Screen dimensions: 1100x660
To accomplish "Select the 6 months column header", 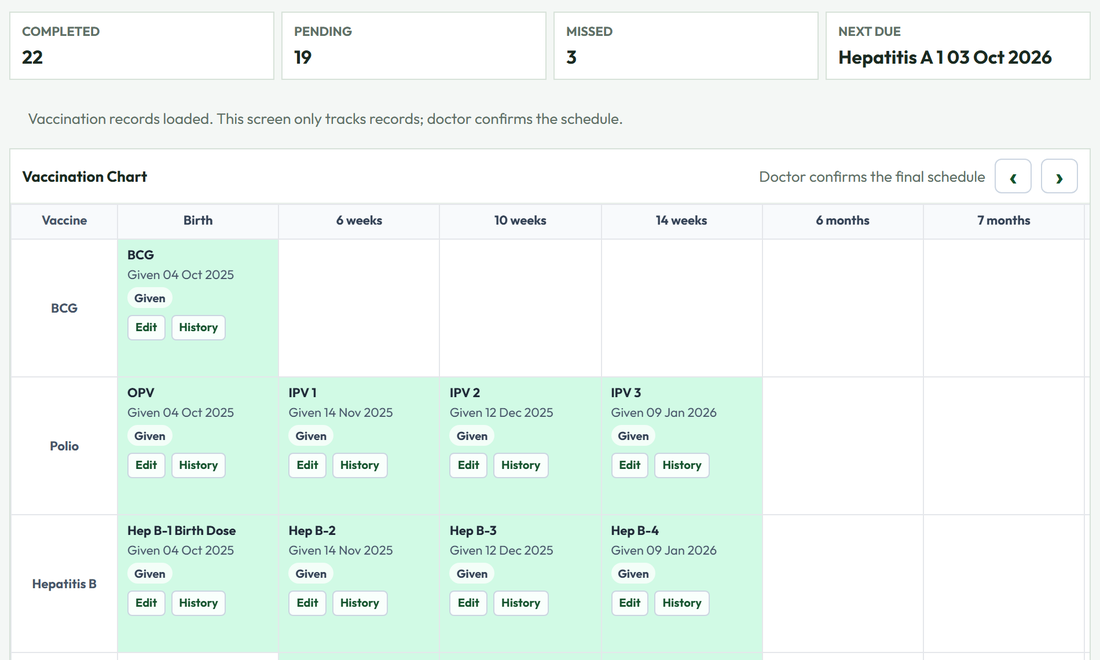I will (843, 221).
